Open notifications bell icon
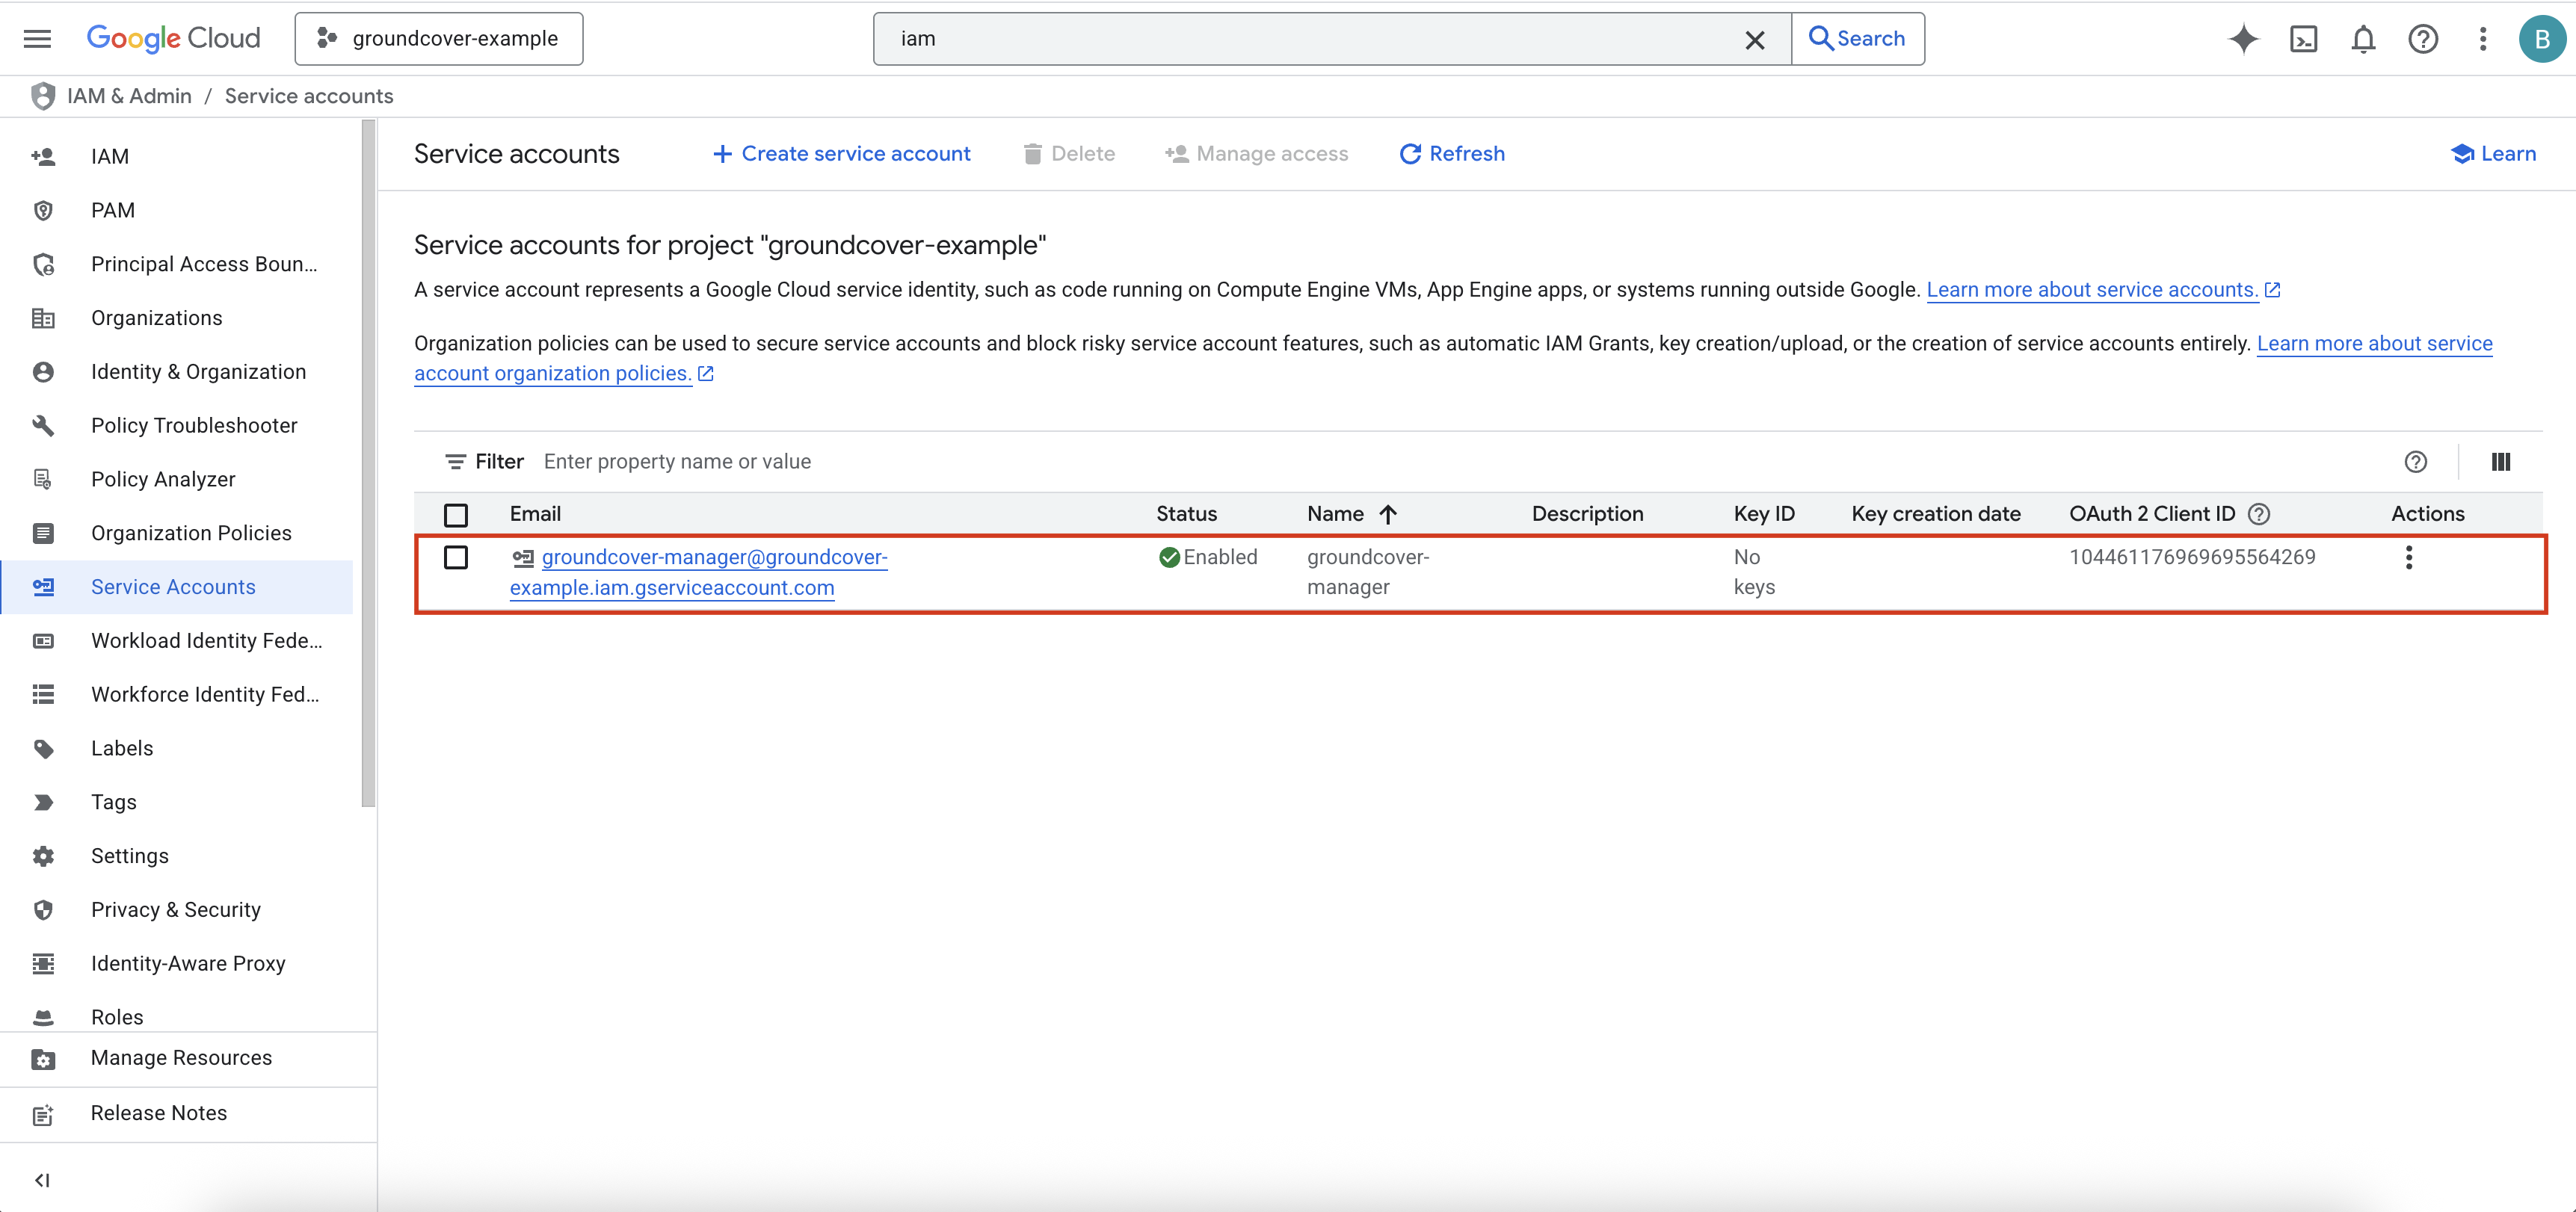 2363,39
